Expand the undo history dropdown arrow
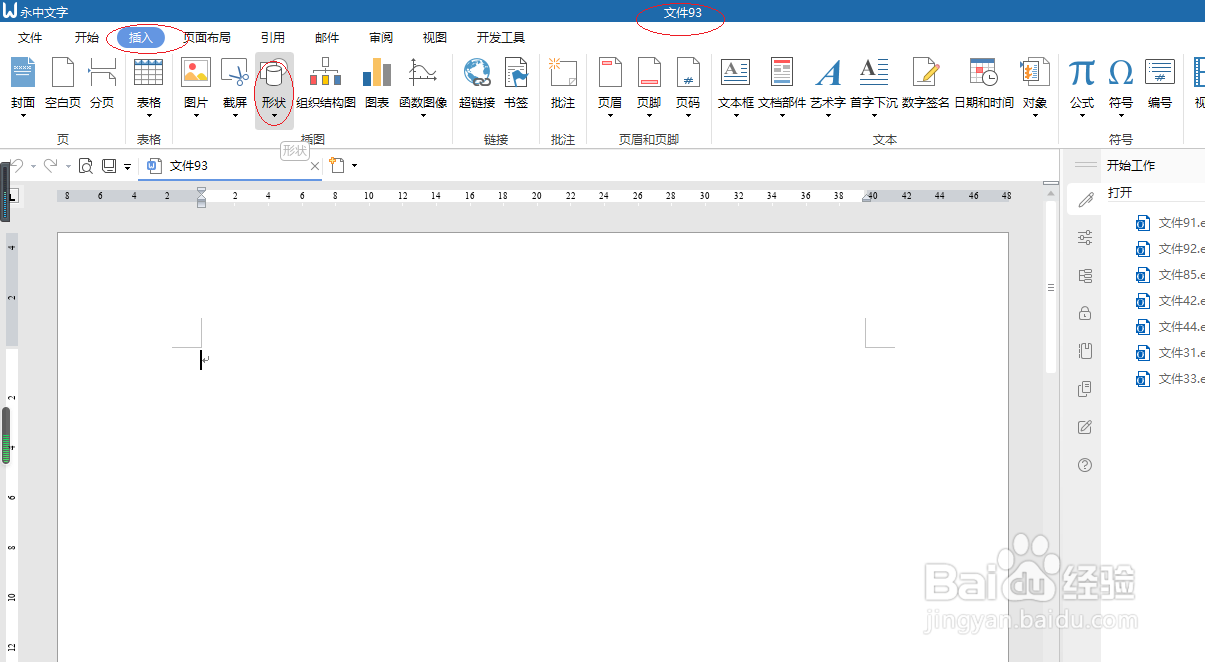 tap(33, 166)
